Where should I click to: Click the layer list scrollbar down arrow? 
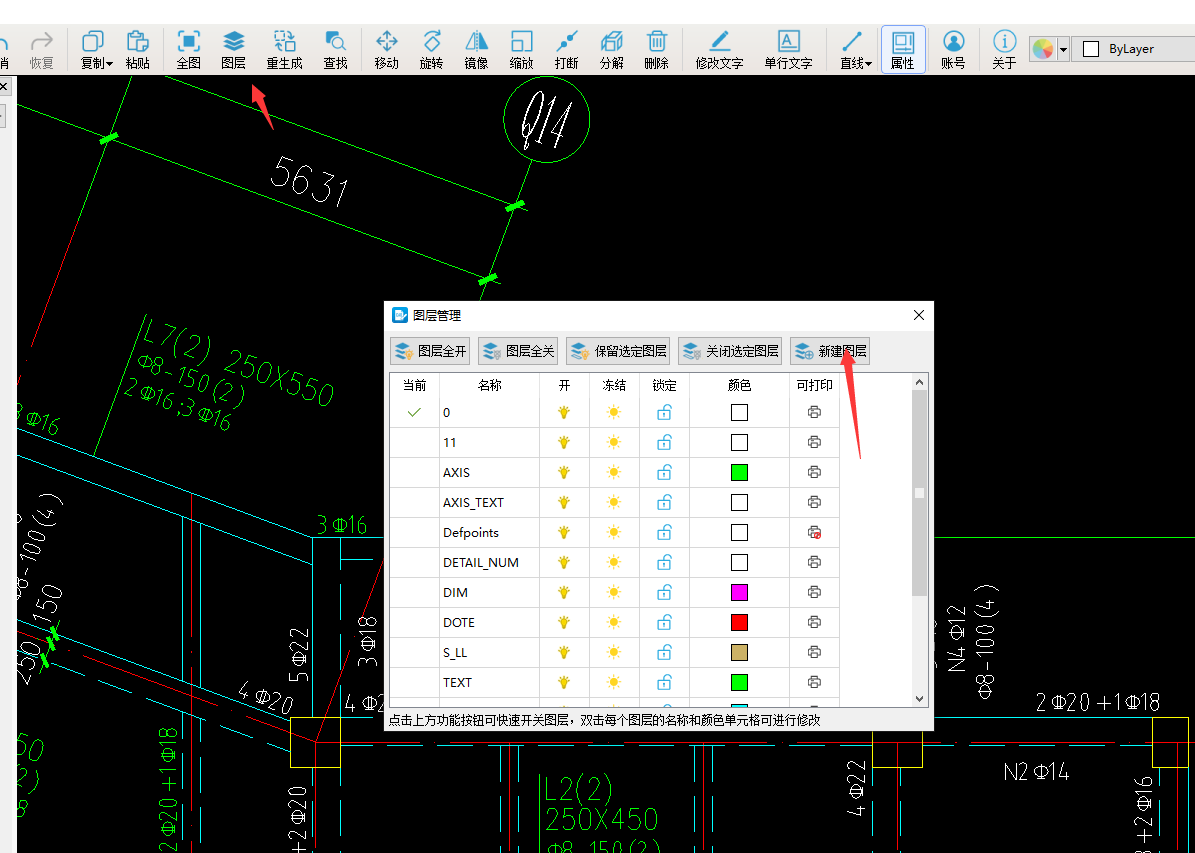pos(919,698)
